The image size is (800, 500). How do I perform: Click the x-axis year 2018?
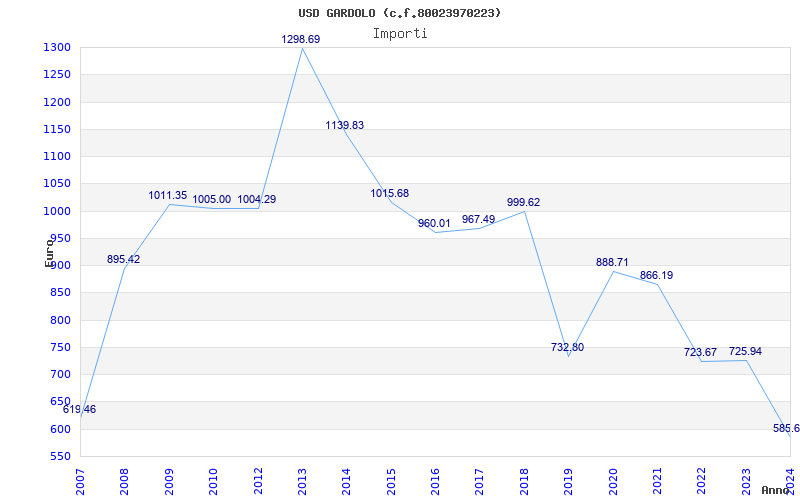click(524, 482)
